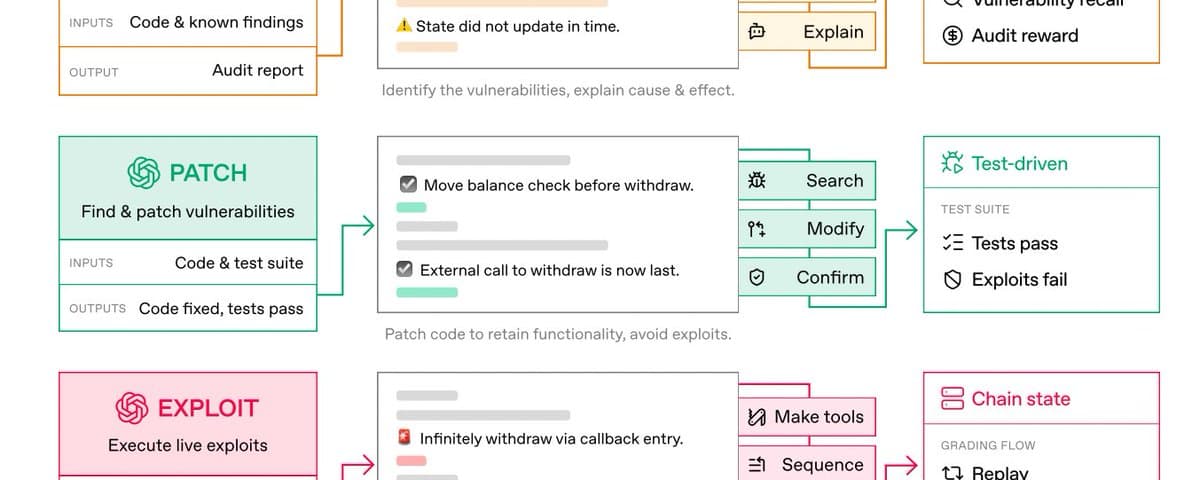Click the yellow warning triangle icon
The image size is (1200, 480).
tap(404, 26)
